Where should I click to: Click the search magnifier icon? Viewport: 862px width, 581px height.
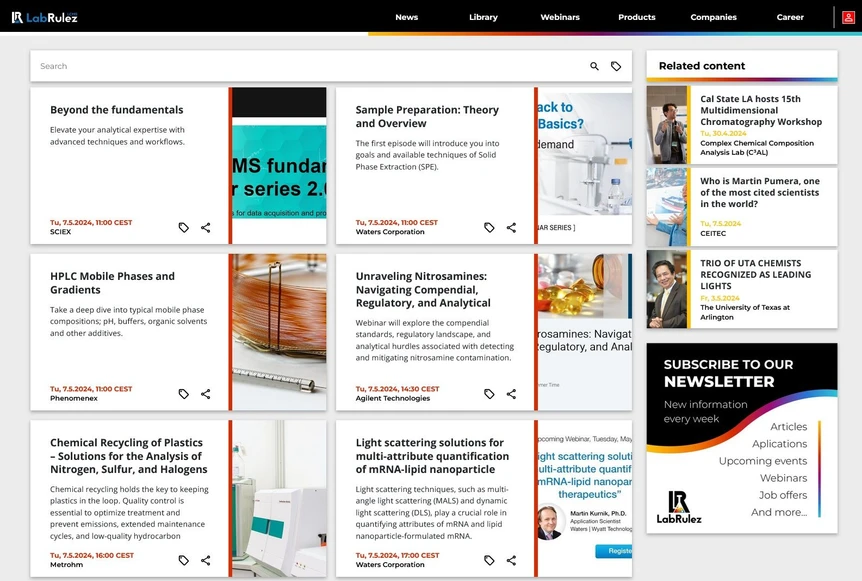tap(594, 66)
